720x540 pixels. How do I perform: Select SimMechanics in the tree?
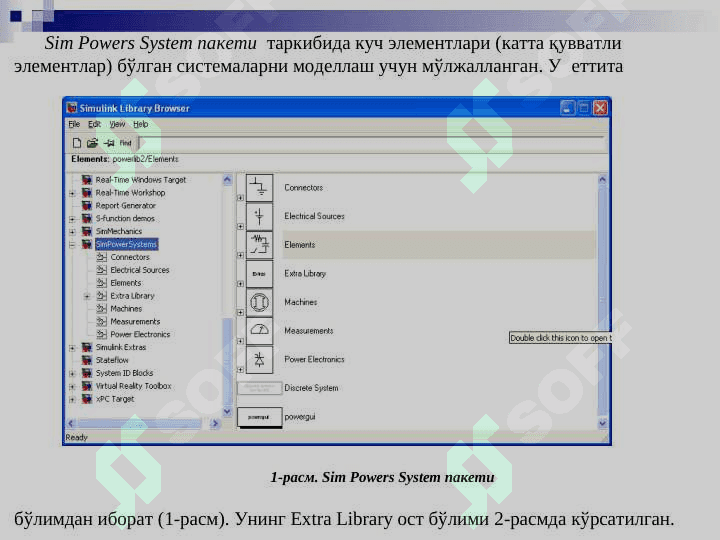(x=118, y=231)
